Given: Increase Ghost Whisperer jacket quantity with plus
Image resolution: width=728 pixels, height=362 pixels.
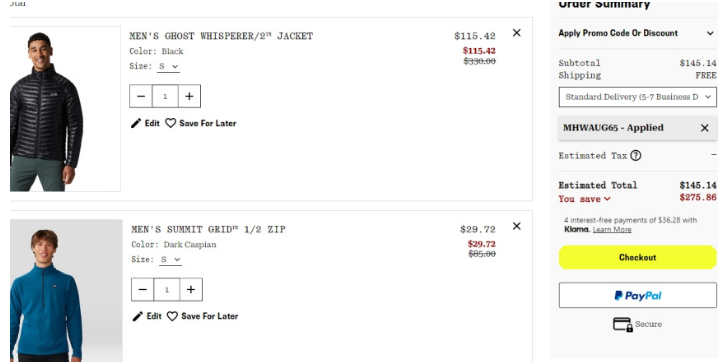Looking at the screenshot, I should pyautogui.click(x=189, y=96).
